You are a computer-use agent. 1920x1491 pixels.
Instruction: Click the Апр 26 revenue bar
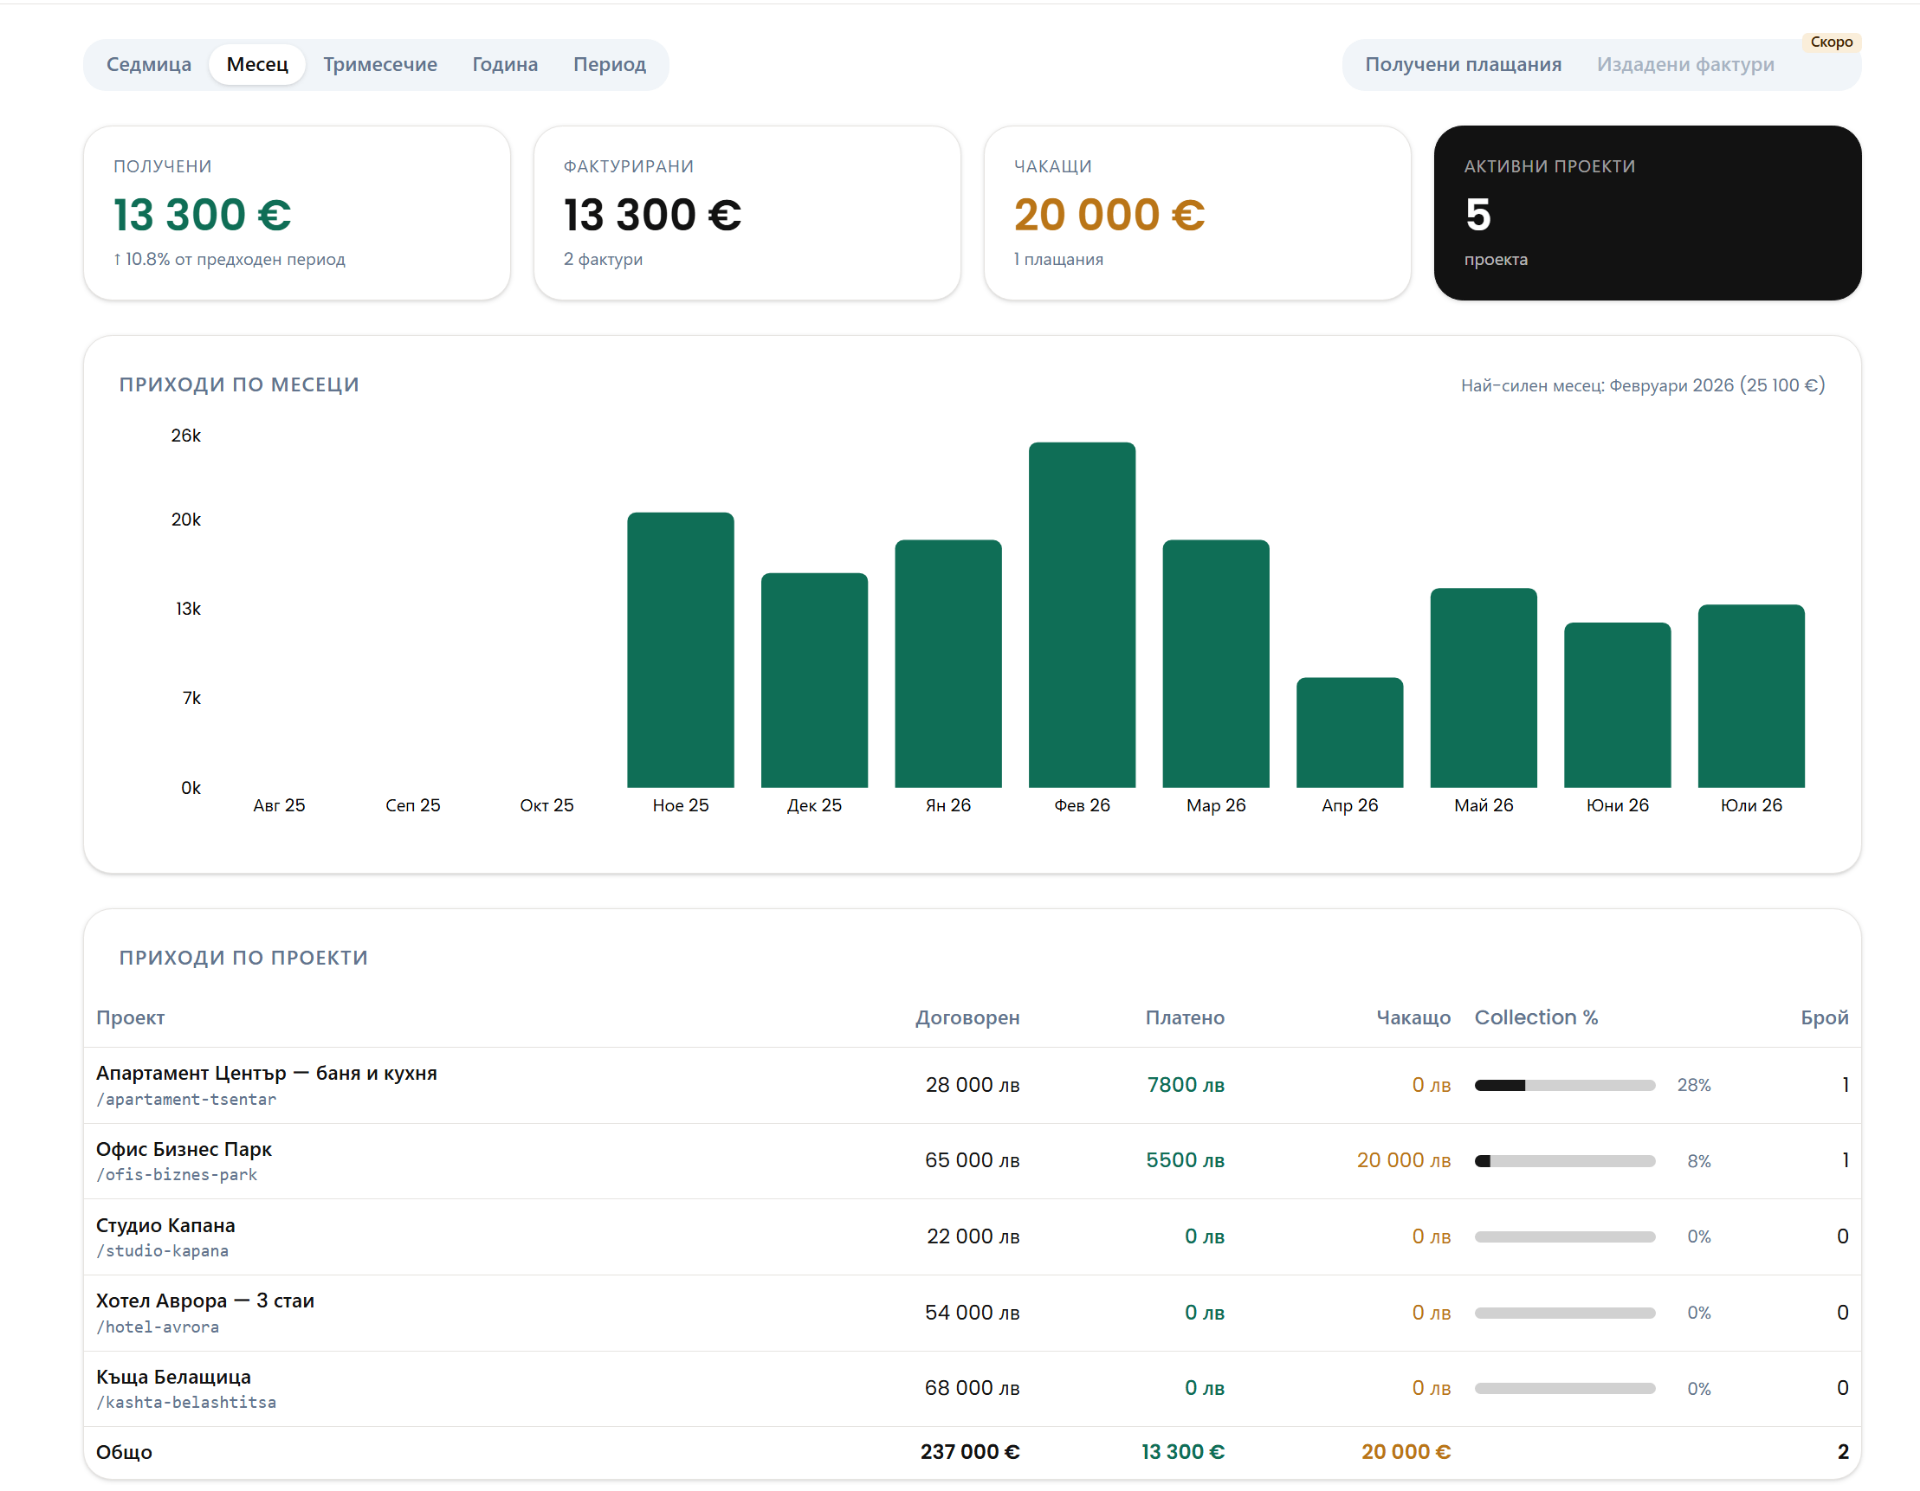1350,733
